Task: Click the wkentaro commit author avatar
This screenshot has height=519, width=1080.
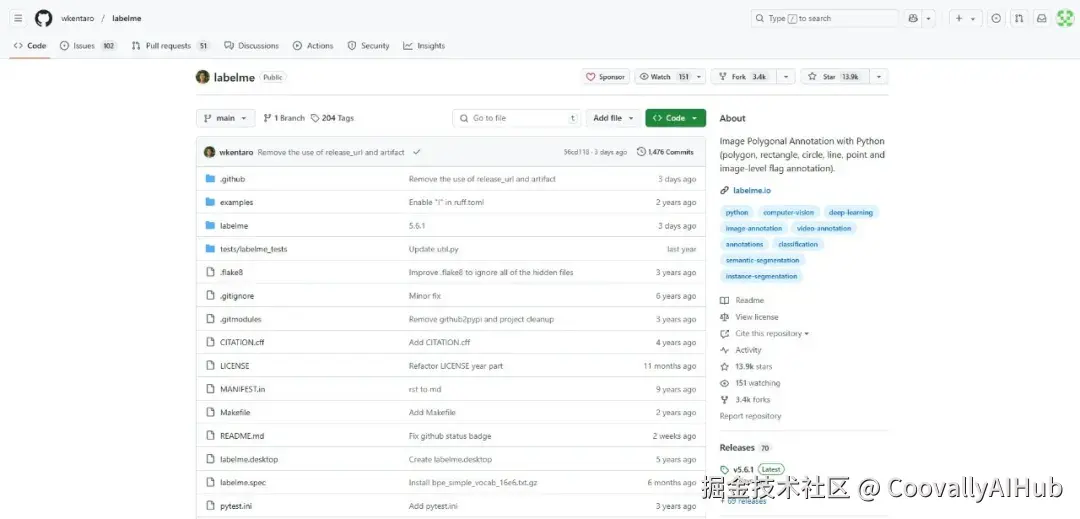Action: point(209,152)
